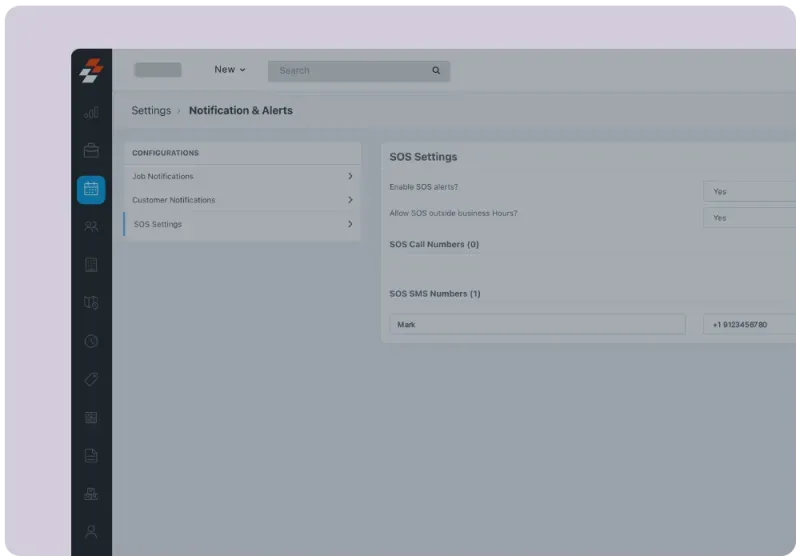The width and height of the screenshot is (800, 560).
Task: Open the people/customers icon in the sidebar
Action: [91, 226]
